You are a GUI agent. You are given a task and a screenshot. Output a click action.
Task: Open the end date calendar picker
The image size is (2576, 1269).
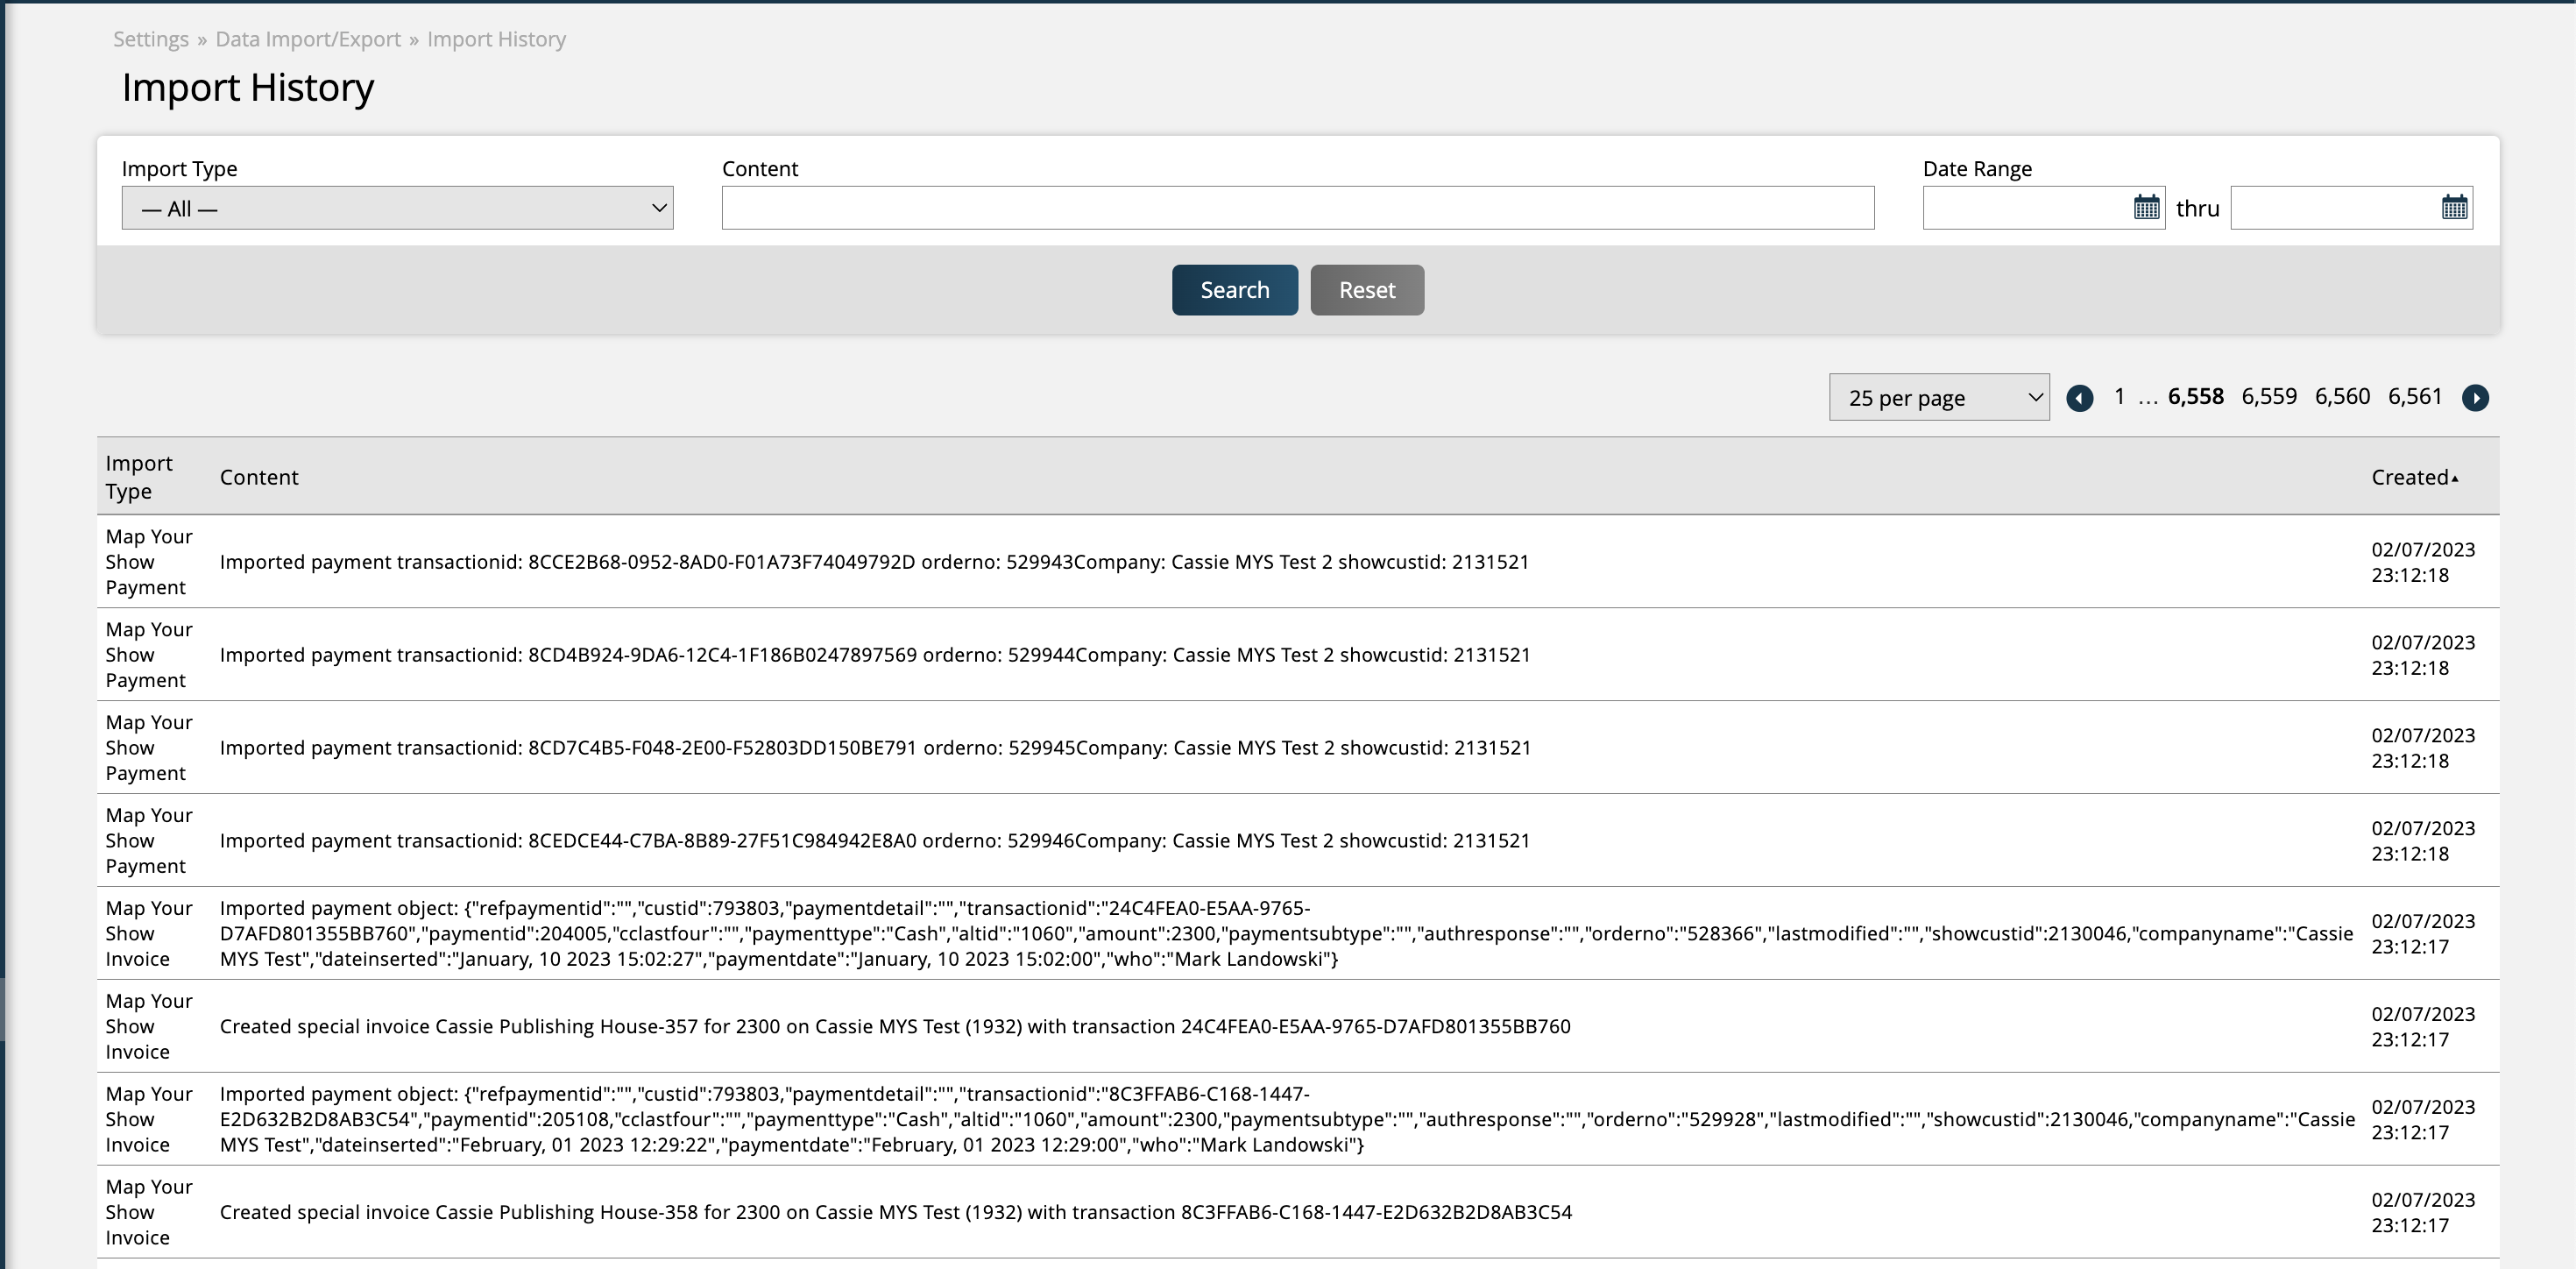pos(2454,207)
